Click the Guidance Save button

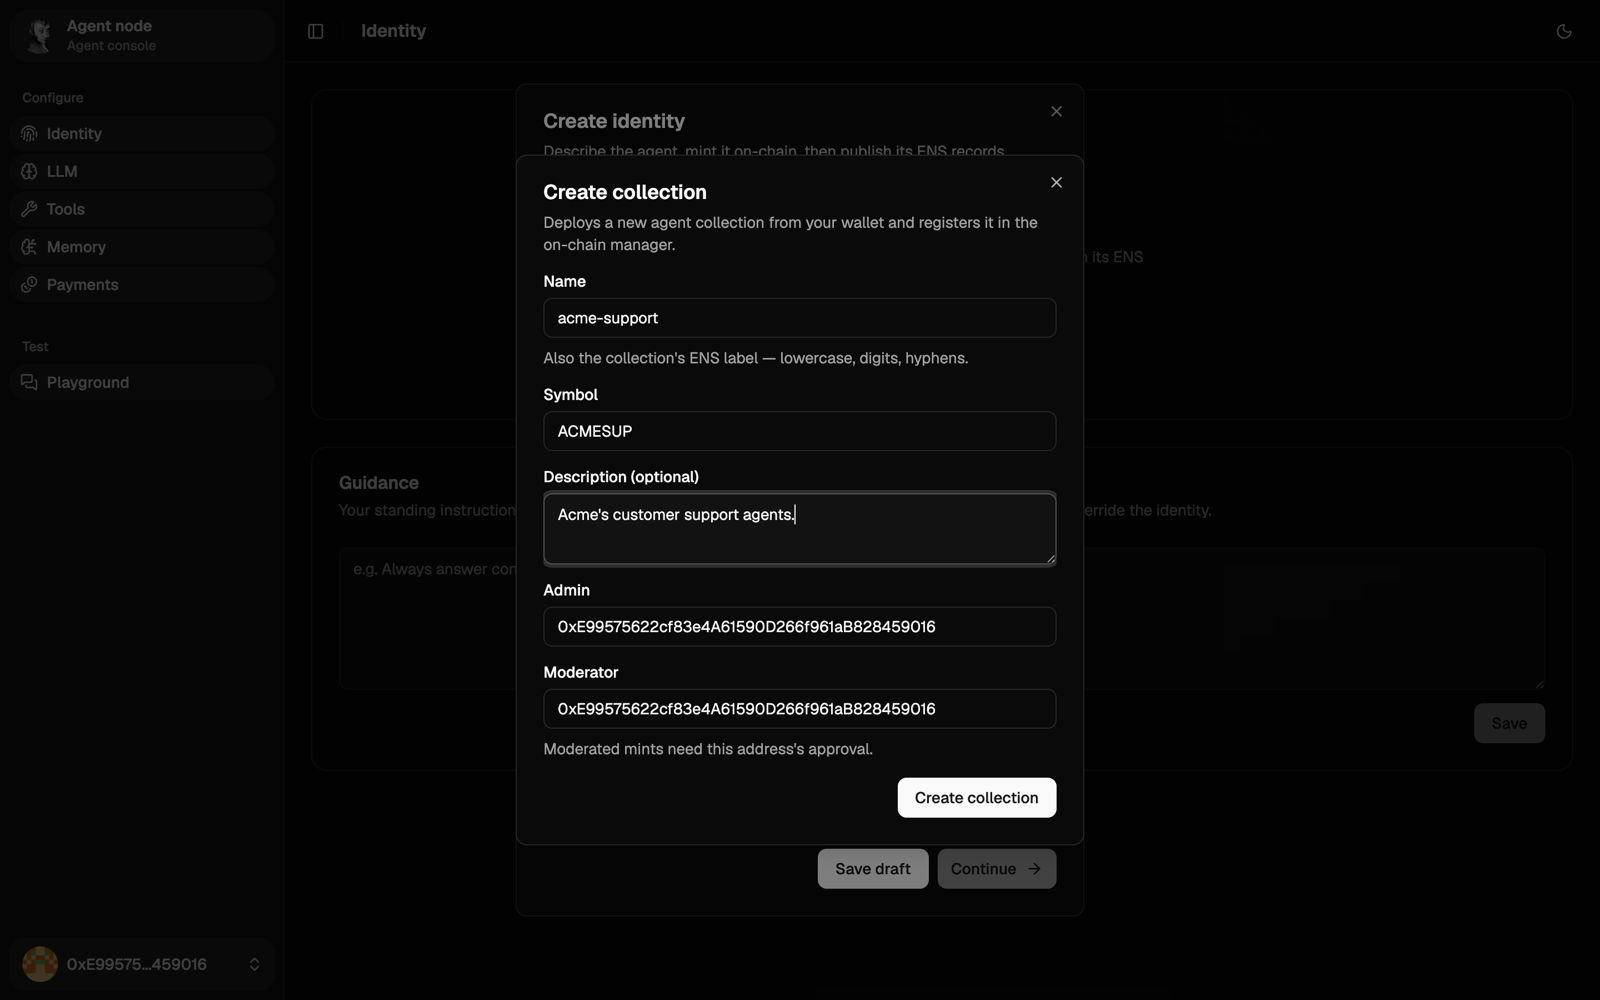tap(1509, 723)
